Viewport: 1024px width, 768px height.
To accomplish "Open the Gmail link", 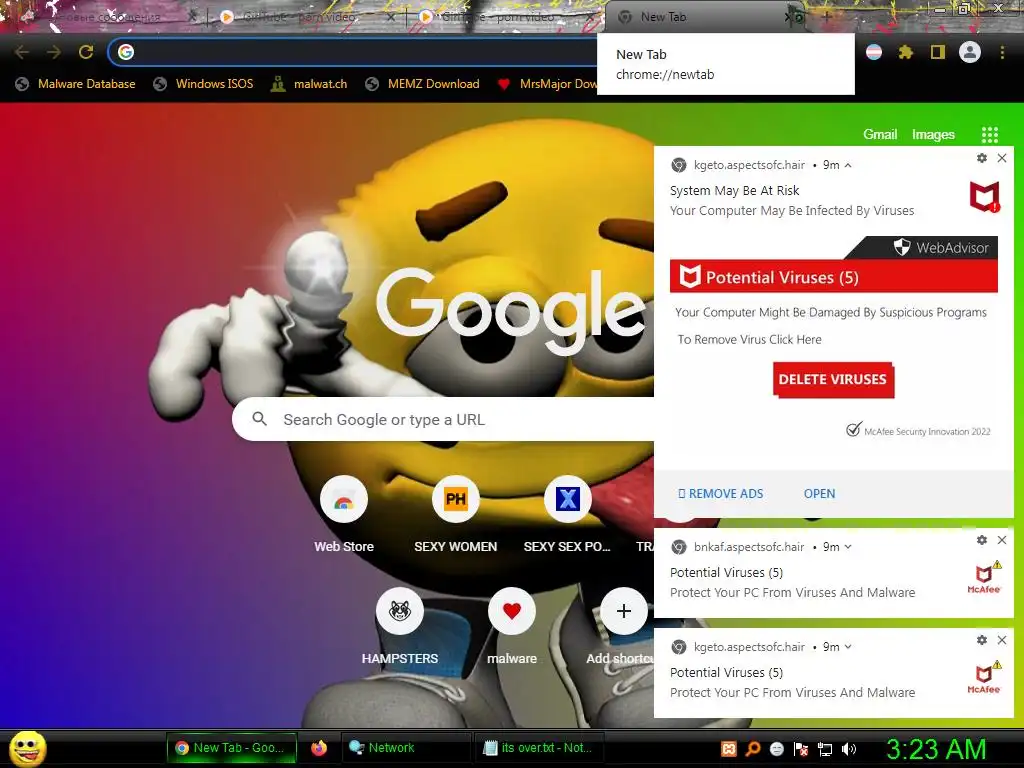I will pyautogui.click(x=880, y=135).
